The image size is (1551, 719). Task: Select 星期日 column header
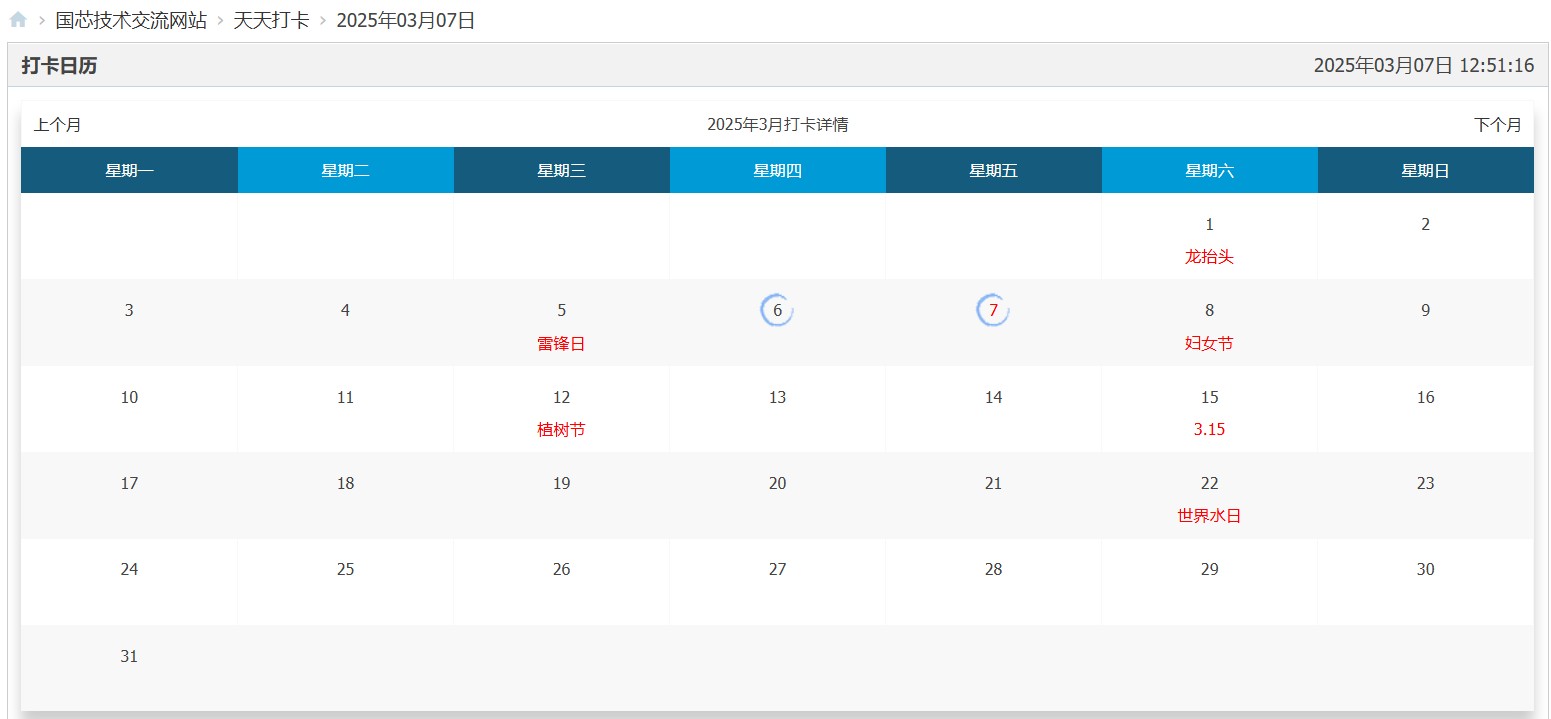(x=1425, y=170)
